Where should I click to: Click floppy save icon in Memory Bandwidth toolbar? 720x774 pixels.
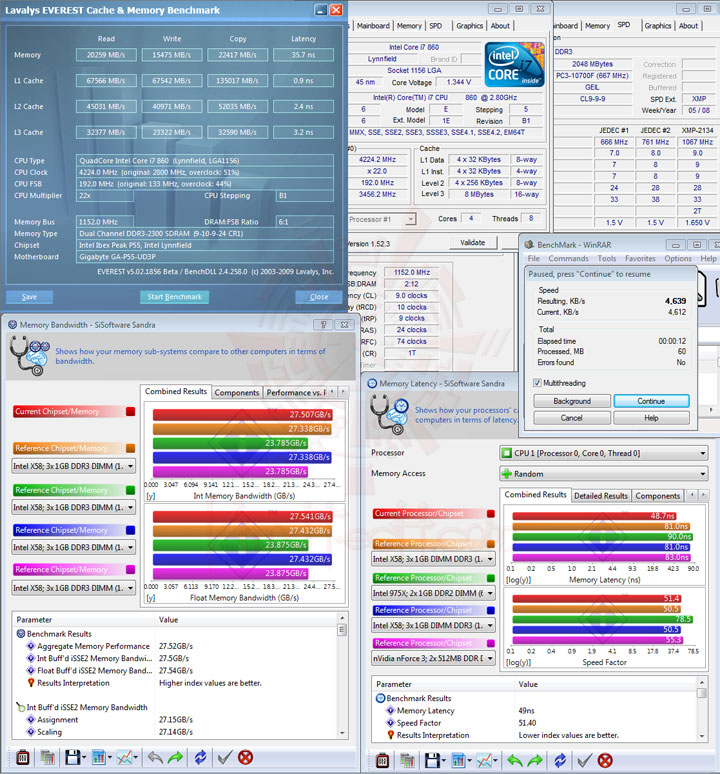(73, 757)
